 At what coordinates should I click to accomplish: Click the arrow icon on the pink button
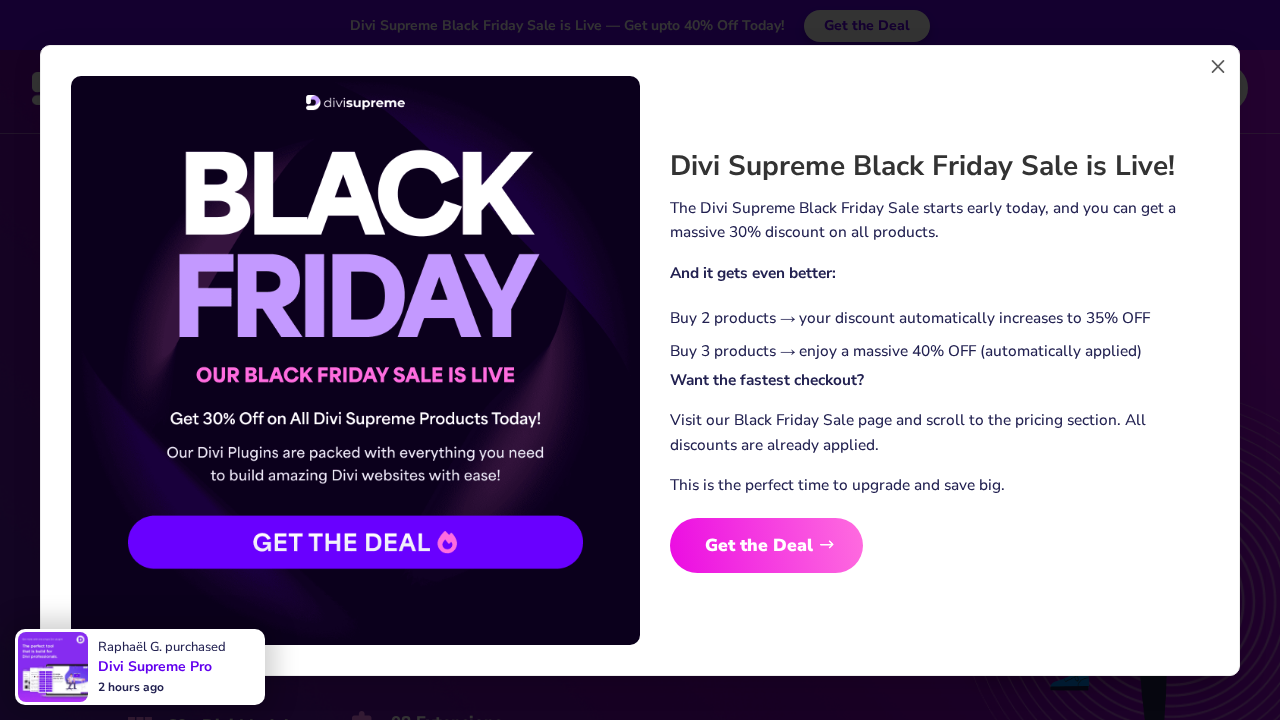(x=826, y=545)
